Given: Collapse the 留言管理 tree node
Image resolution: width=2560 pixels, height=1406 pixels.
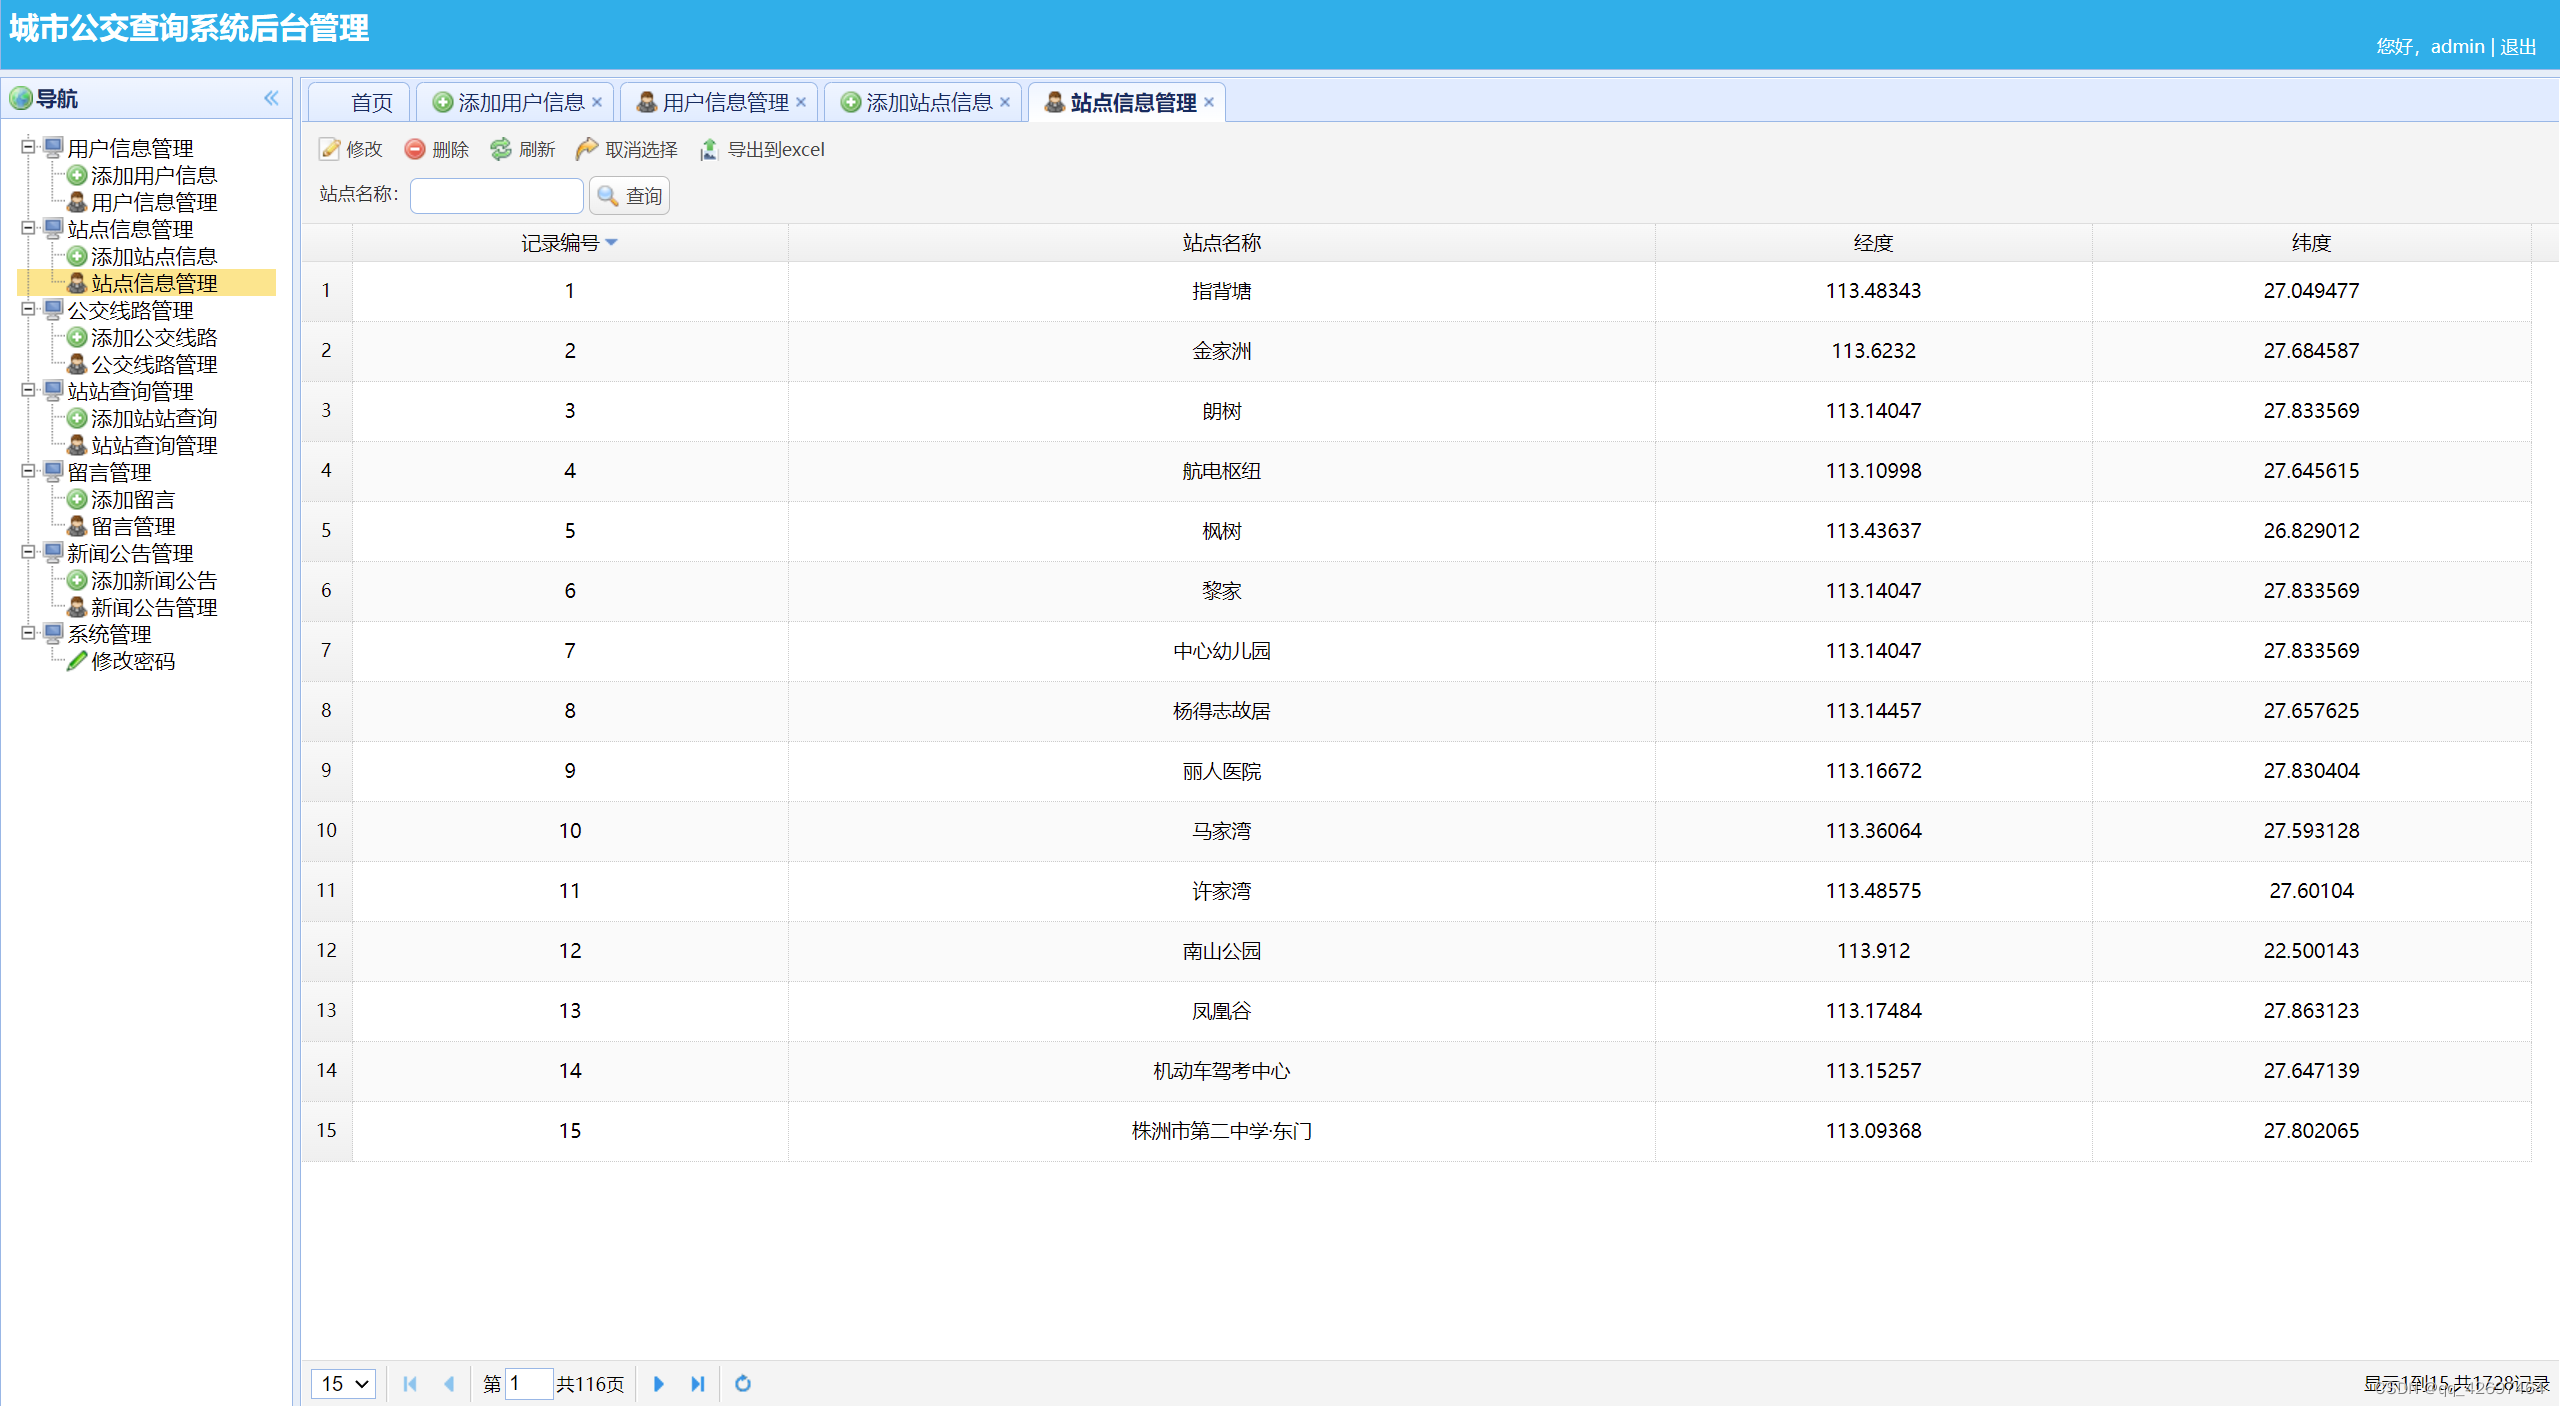Looking at the screenshot, I should 28,471.
